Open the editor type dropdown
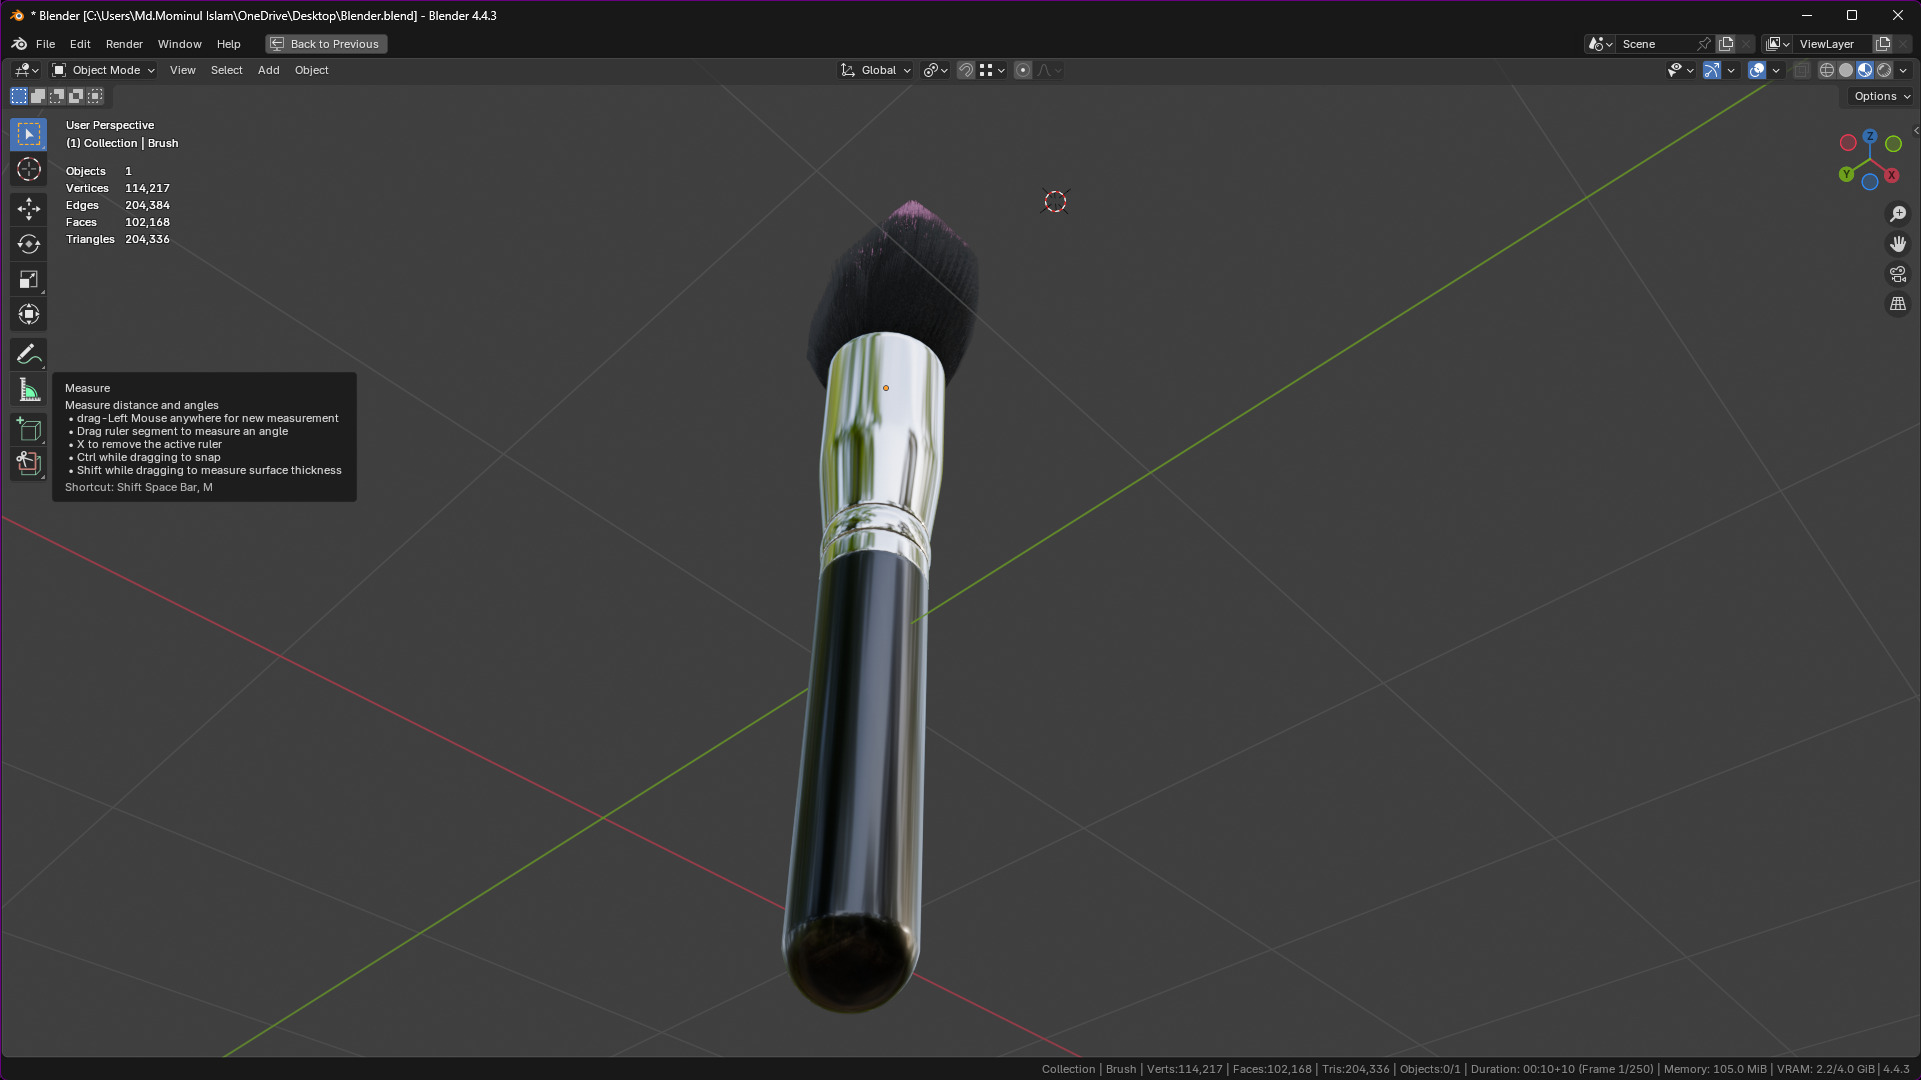The width and height of the screenshot is (1921, 1080). [26, 70]
